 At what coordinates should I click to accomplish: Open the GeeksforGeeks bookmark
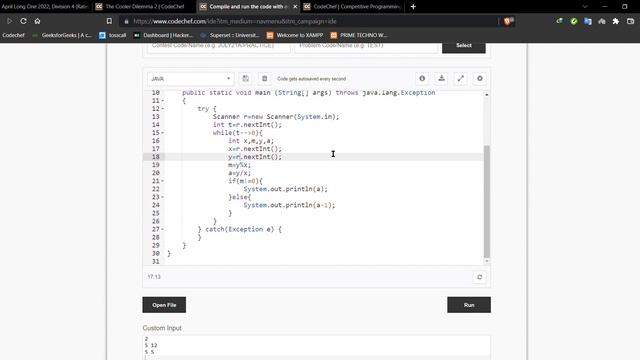point(62,36)
